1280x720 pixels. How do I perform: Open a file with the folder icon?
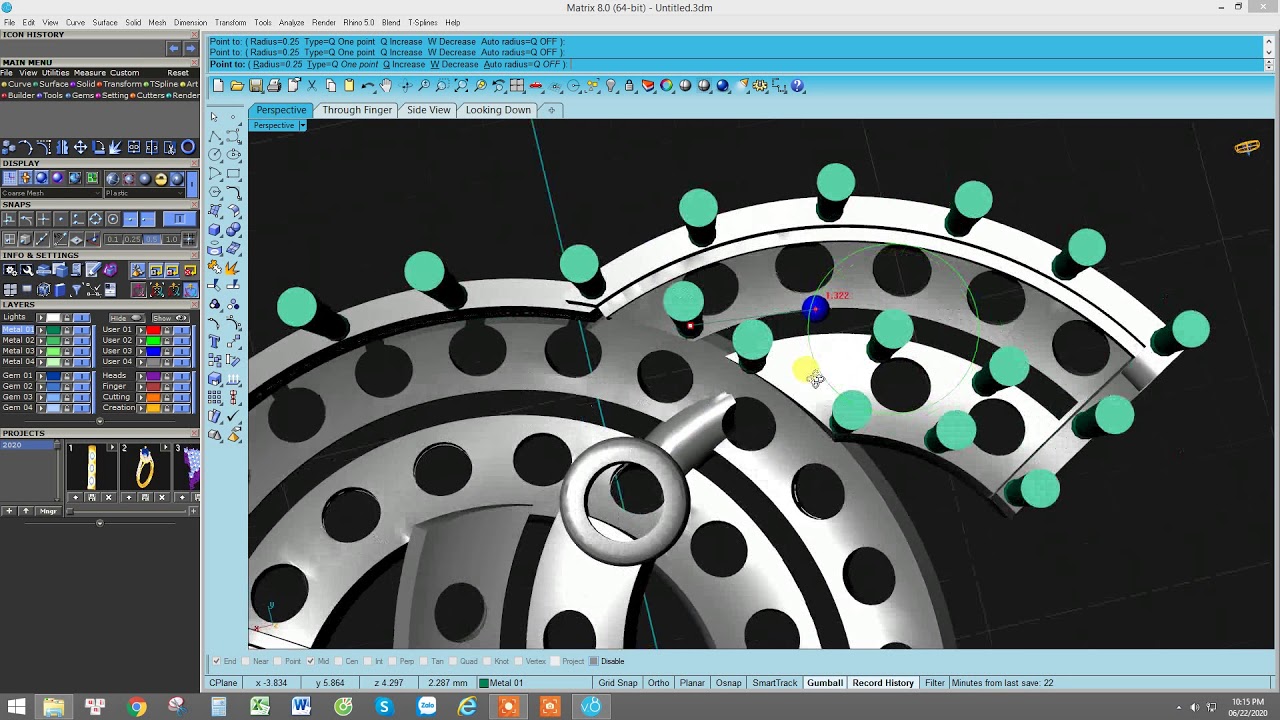(237, 86)
